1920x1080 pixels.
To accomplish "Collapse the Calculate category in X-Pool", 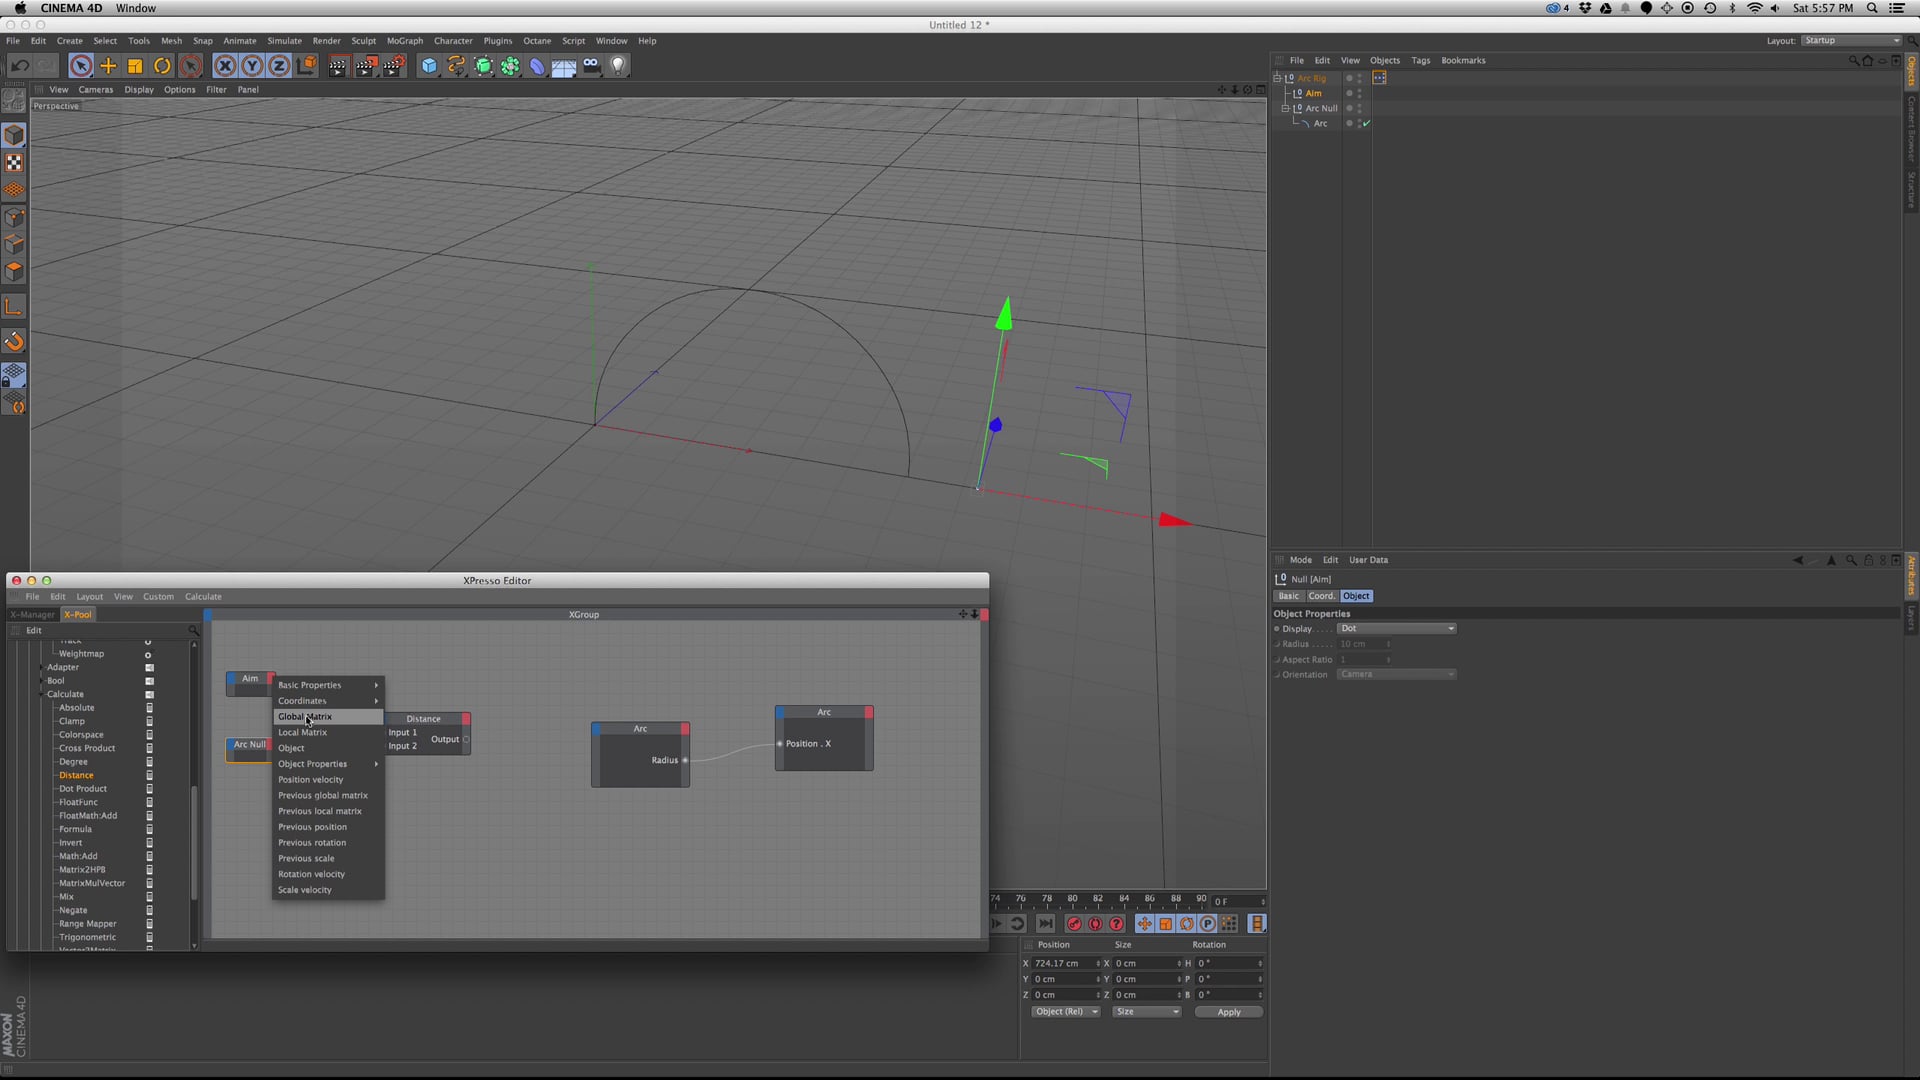I will (42, 694).
